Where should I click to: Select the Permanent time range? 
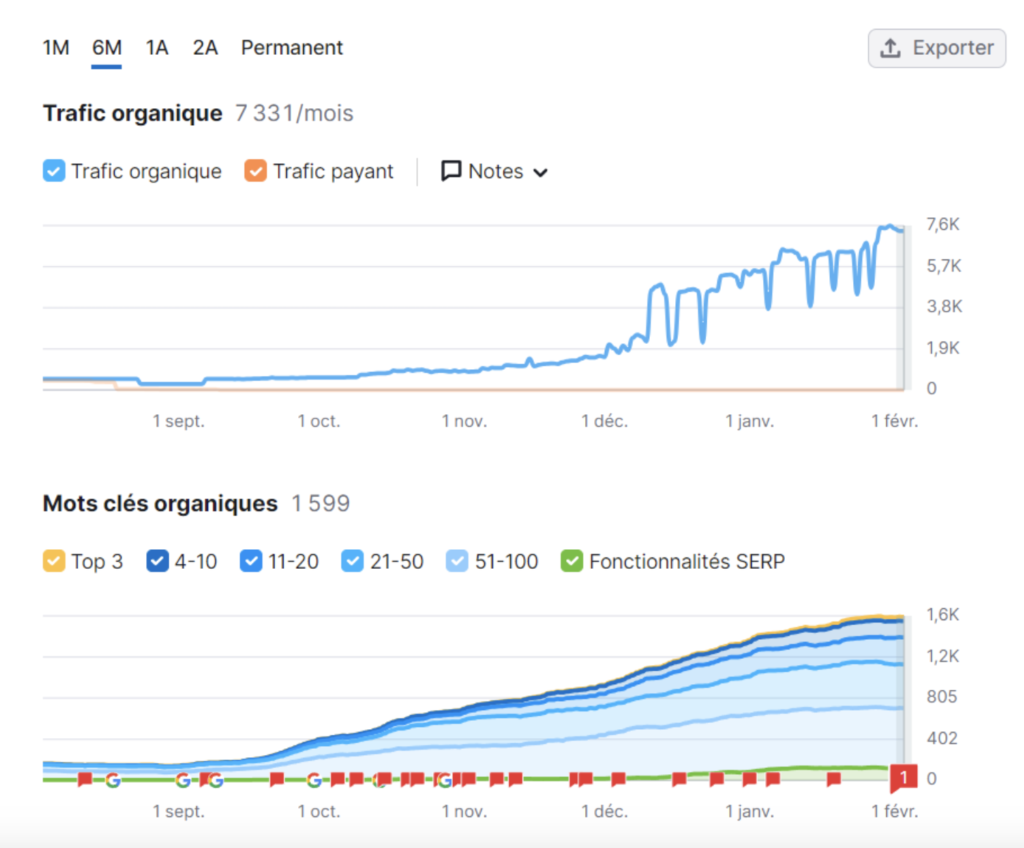pyautogui.click(x=292, y=48)
